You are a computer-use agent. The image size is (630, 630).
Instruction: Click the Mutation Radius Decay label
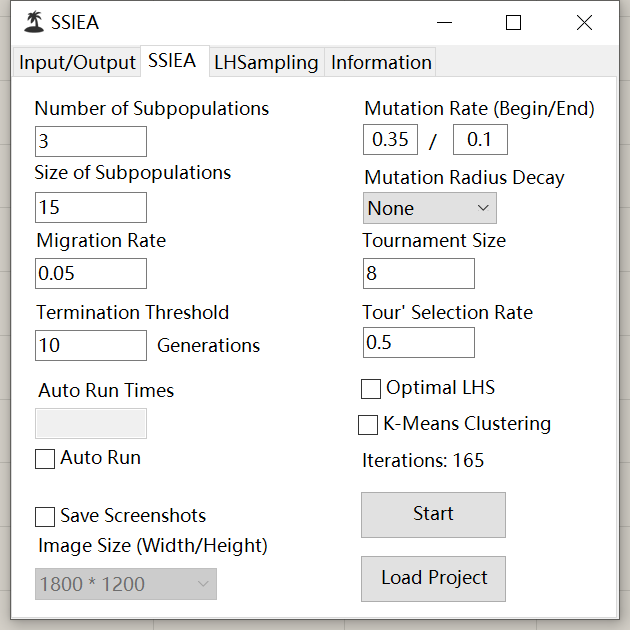pyautogui.click(x=464, y=178)
